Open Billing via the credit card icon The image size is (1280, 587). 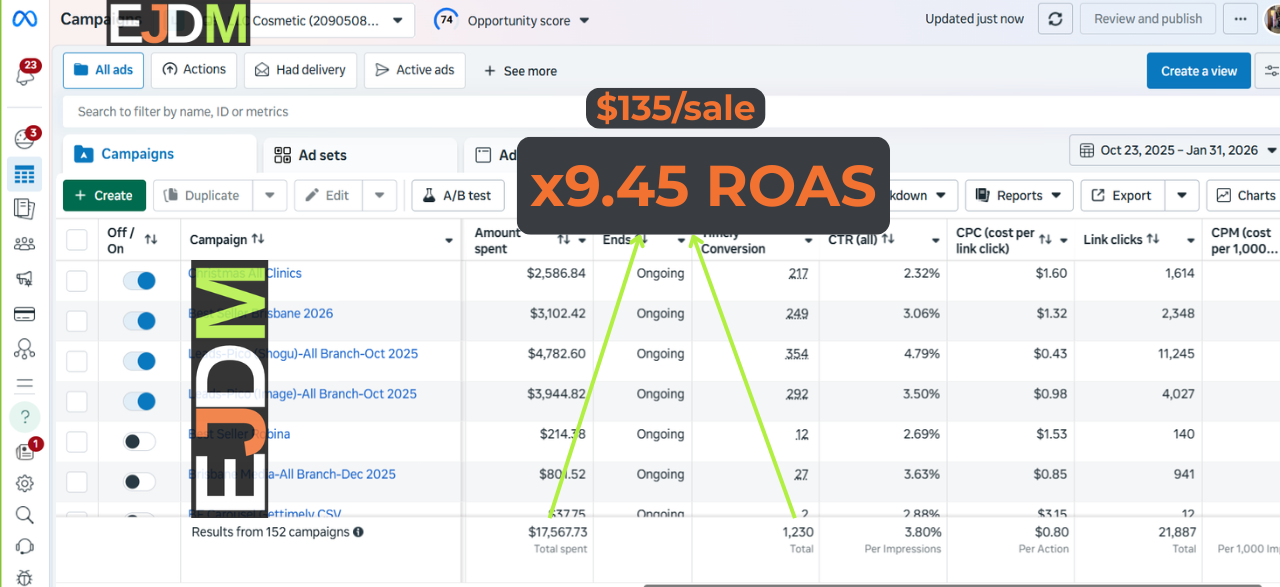click(25, 313)
